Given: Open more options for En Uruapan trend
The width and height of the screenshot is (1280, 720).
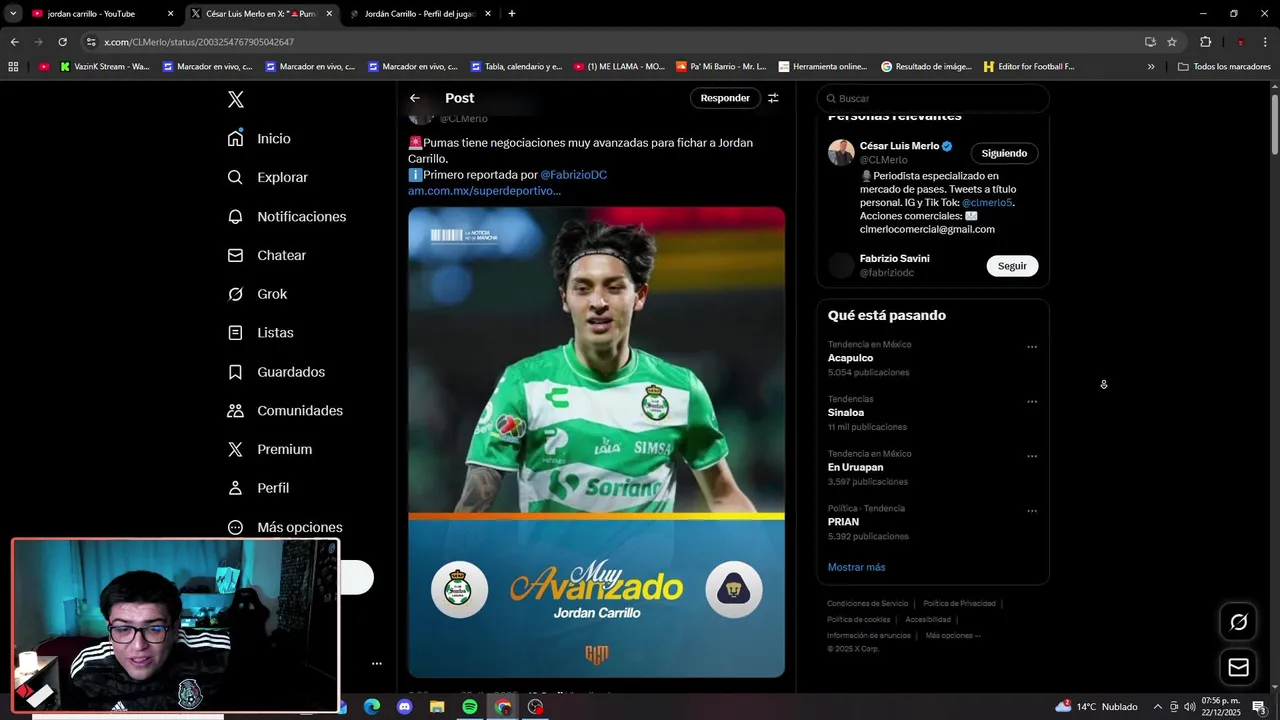Looking at the screenshot, I should [1032, 456].
